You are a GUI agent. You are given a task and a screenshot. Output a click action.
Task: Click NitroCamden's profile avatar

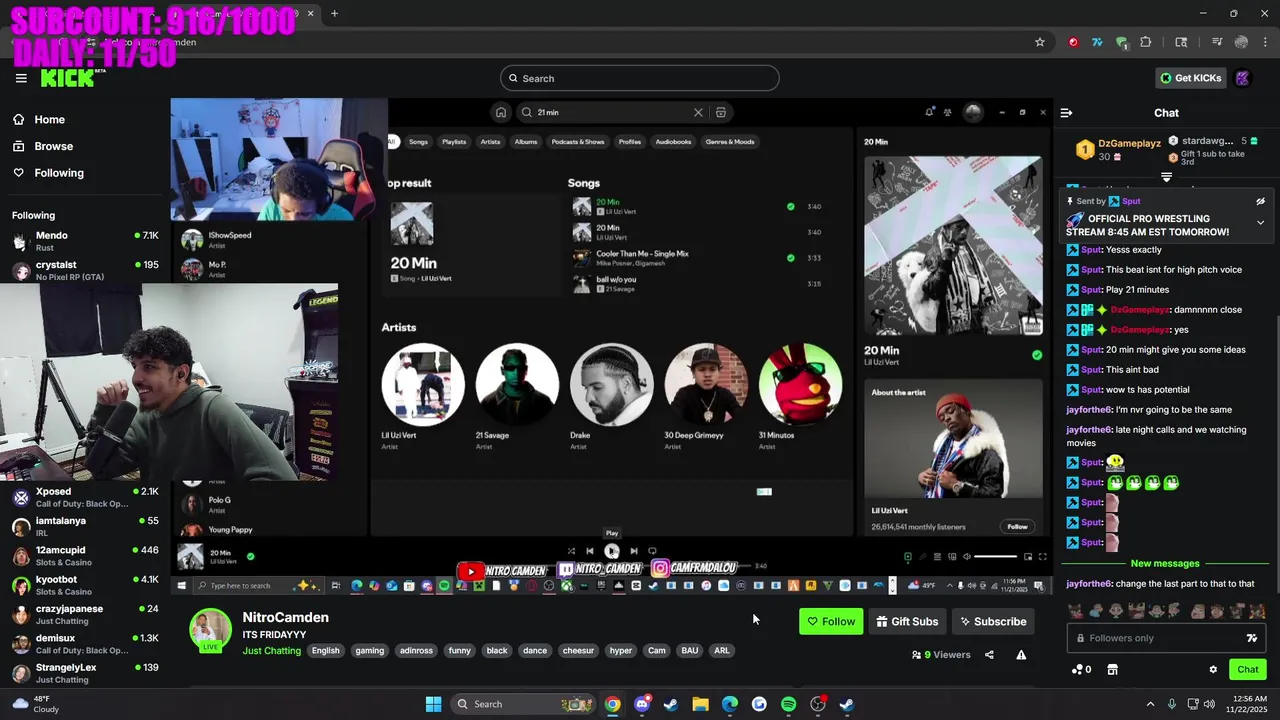(211, 630)
